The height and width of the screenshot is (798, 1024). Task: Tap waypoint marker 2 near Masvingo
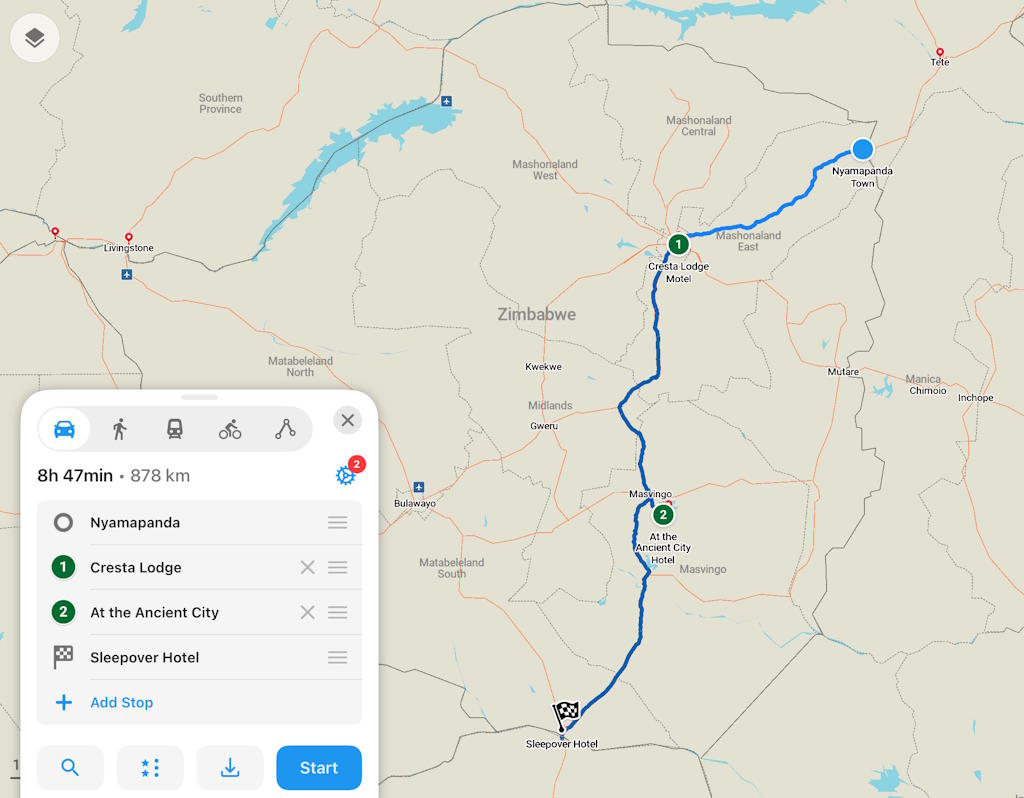pyautogui.click(x=663, y=515)
